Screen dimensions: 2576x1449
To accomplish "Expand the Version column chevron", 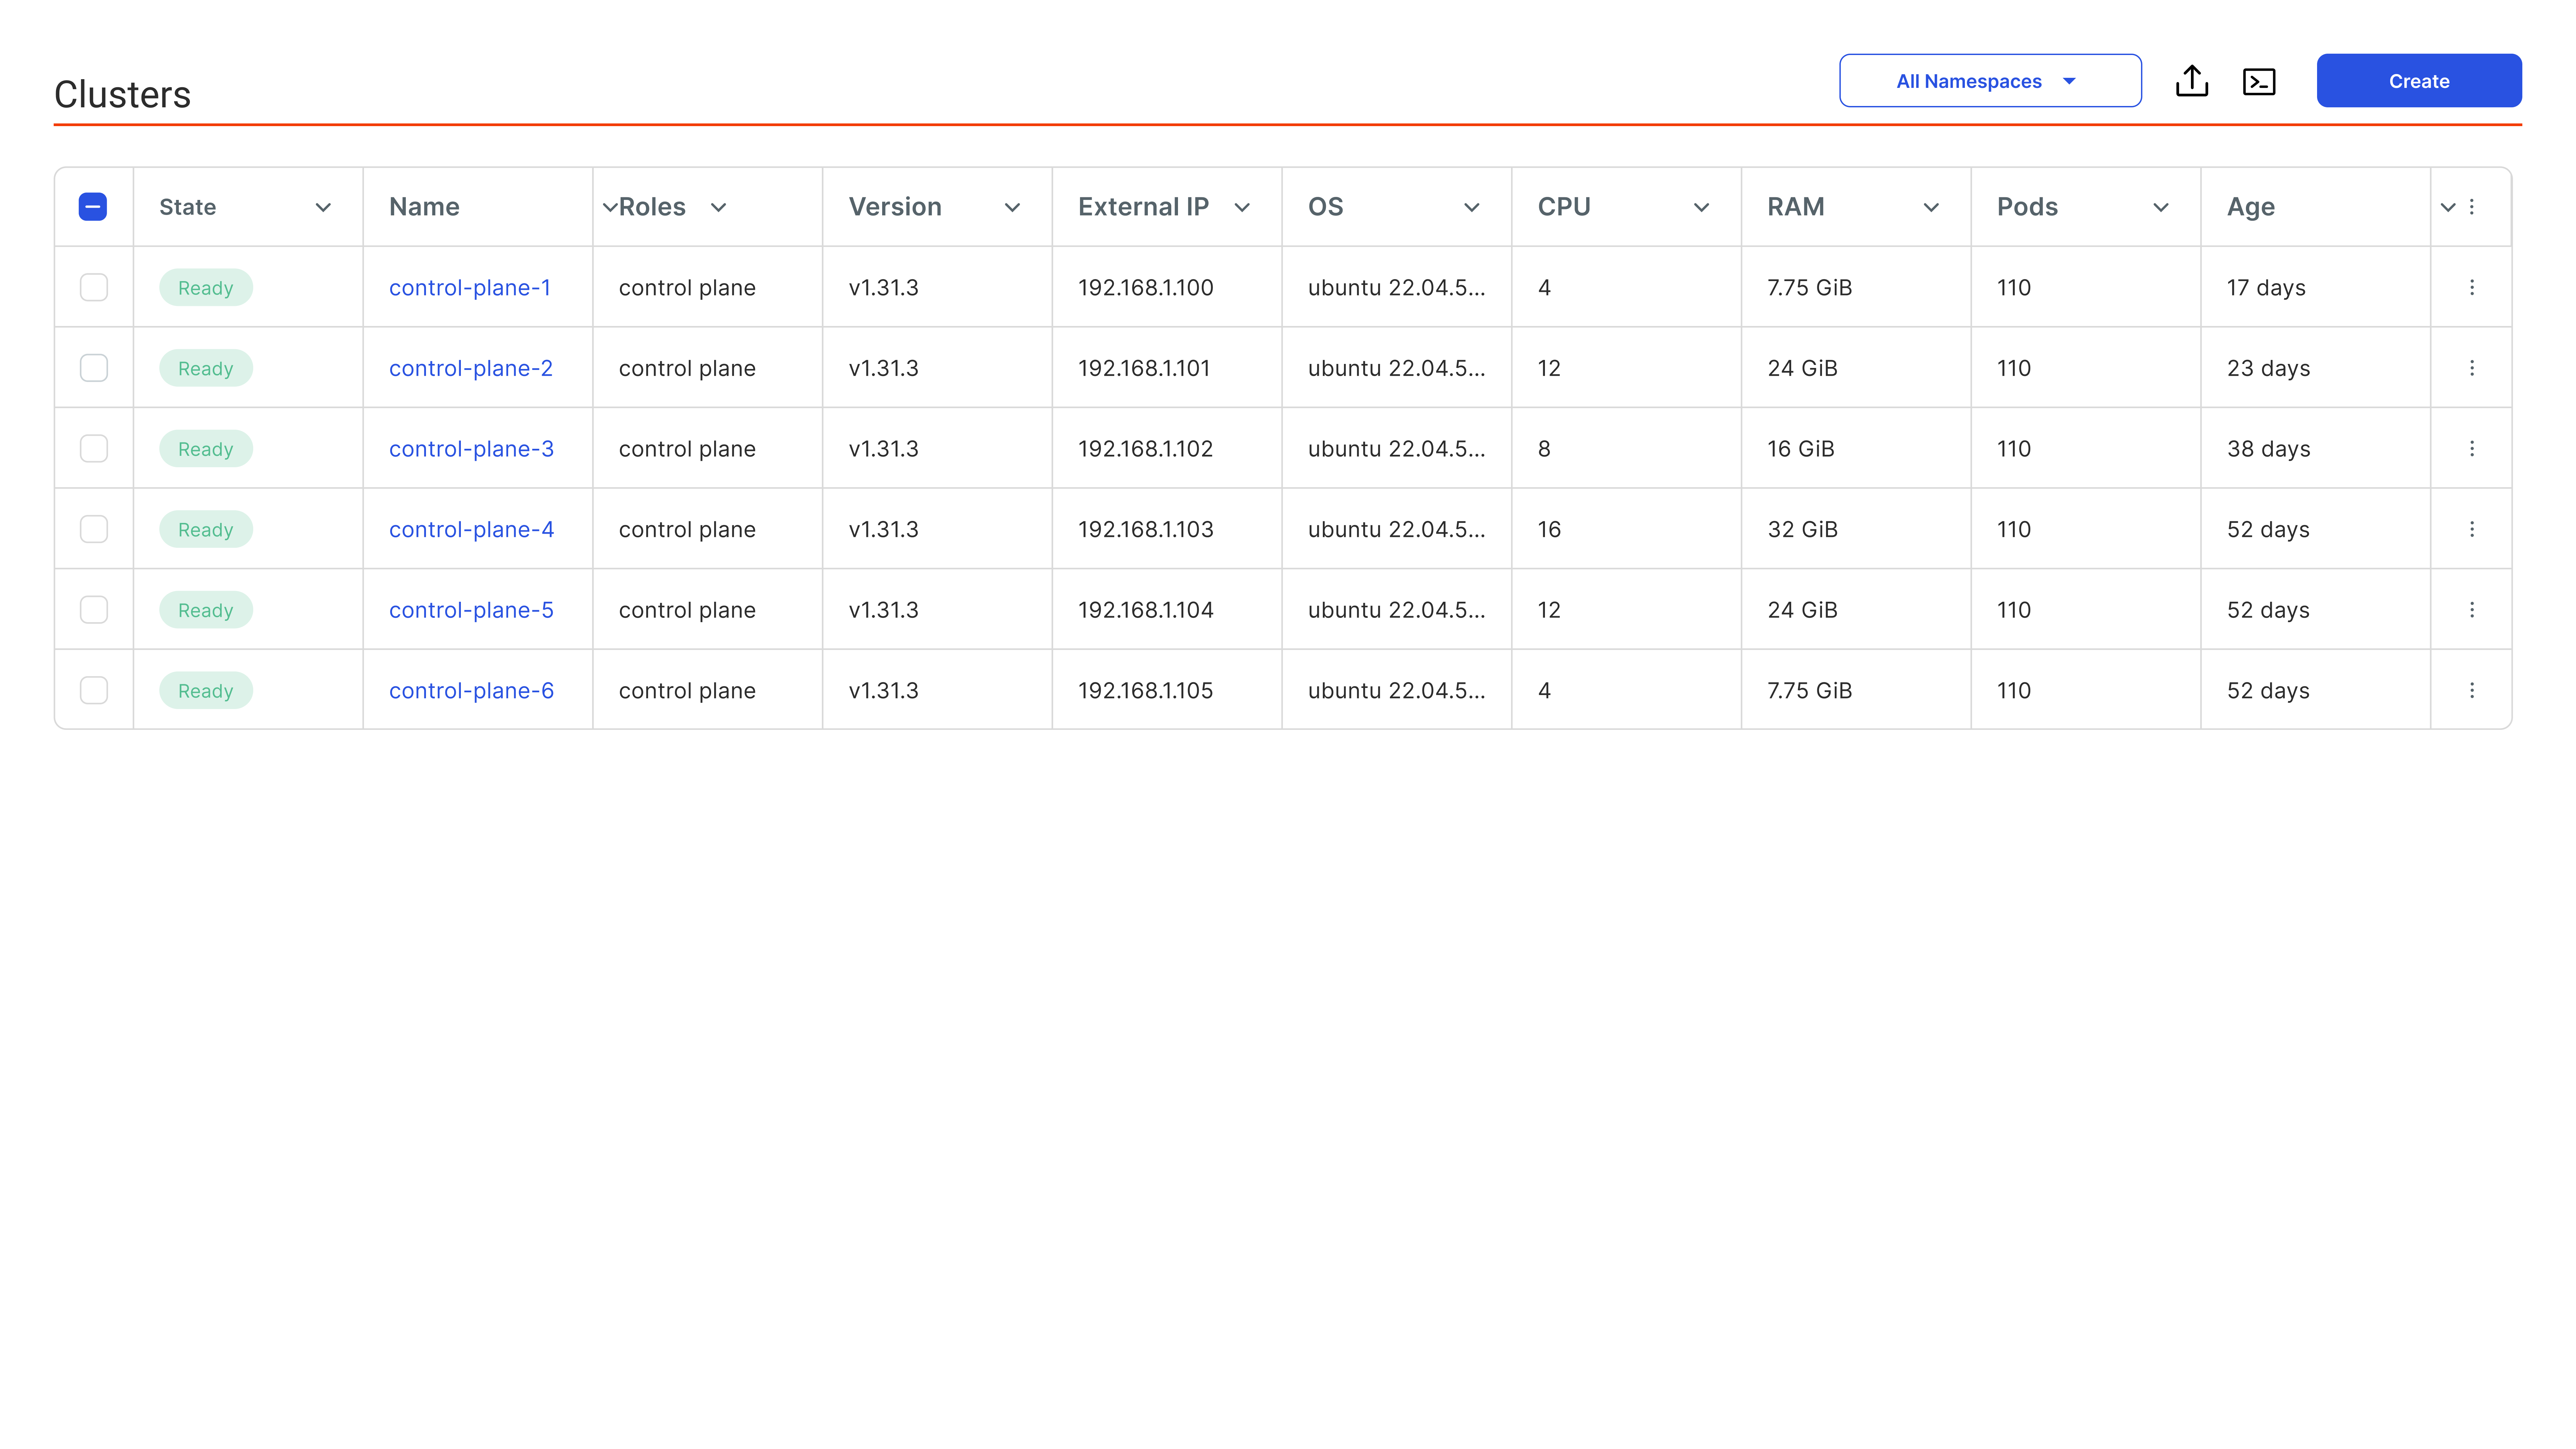I will [x=1012, y=208].
